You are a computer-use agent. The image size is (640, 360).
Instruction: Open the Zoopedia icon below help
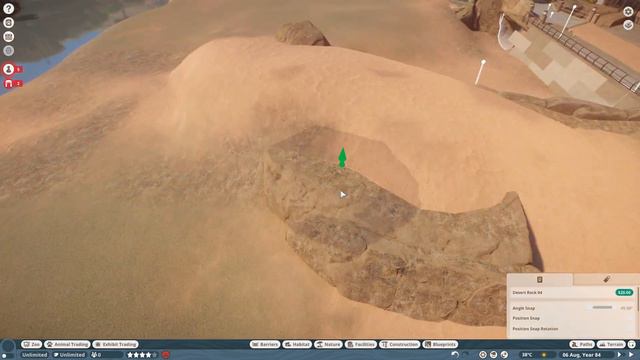click(x=8, y=23)
